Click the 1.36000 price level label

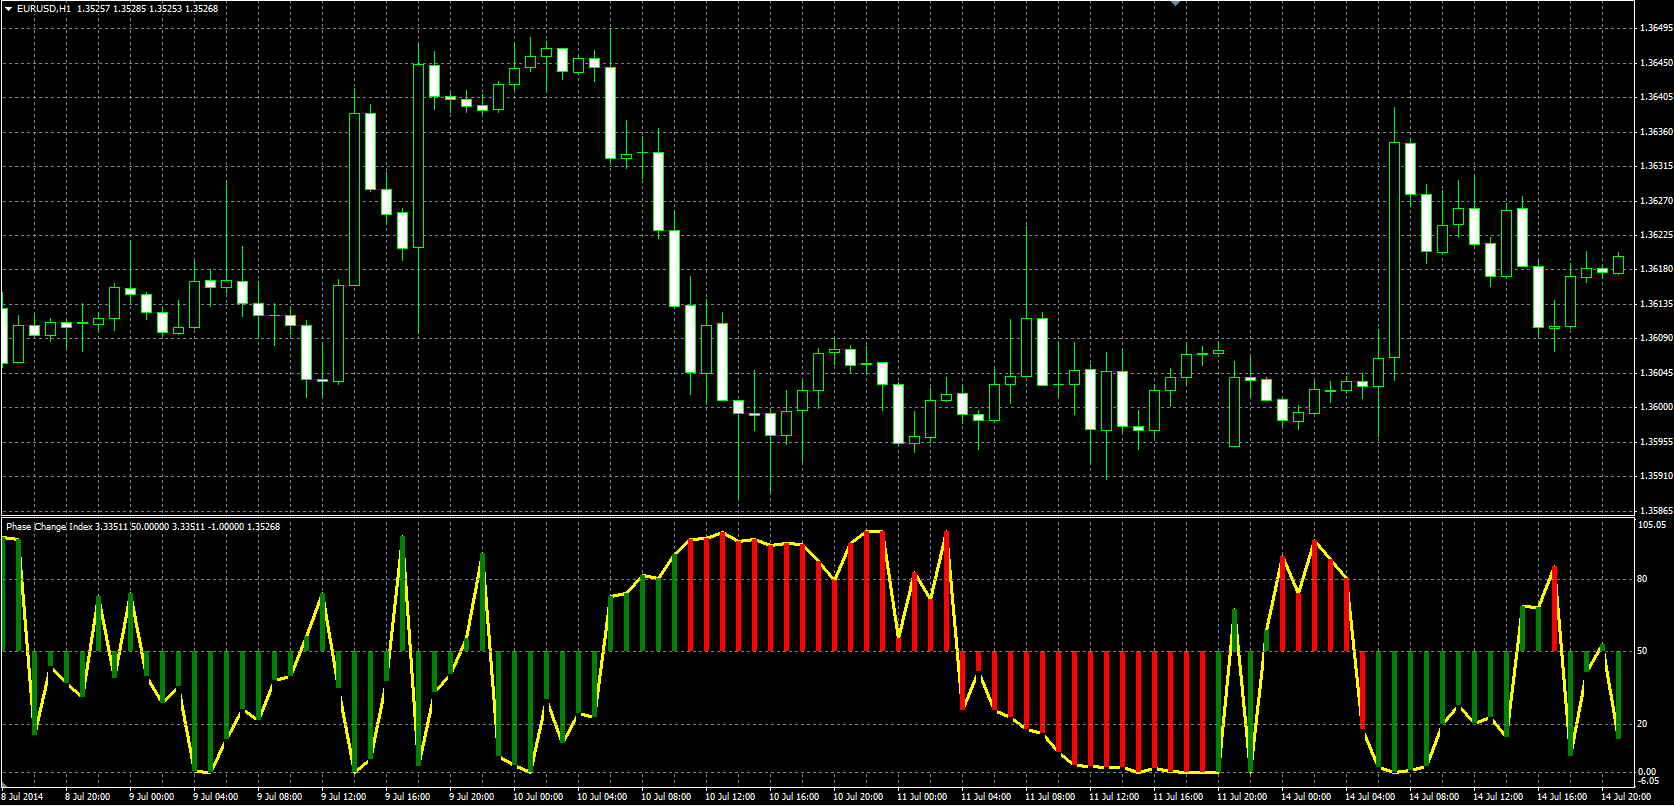click(x=1656, y=407)
